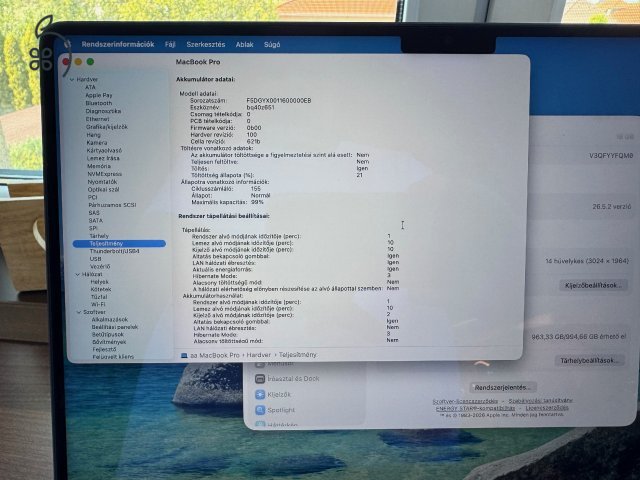The image size is (640, 480).
Task: Open the Szabályozási tanúsítvány link
Action: pyautogui.click(x=540, y=401)
